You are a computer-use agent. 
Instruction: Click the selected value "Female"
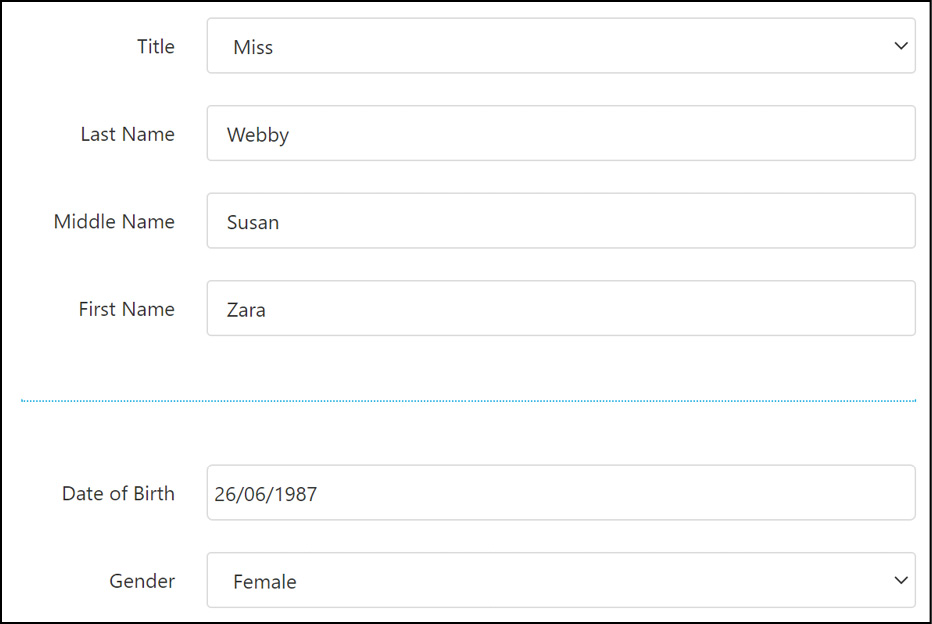pos(265,581)
